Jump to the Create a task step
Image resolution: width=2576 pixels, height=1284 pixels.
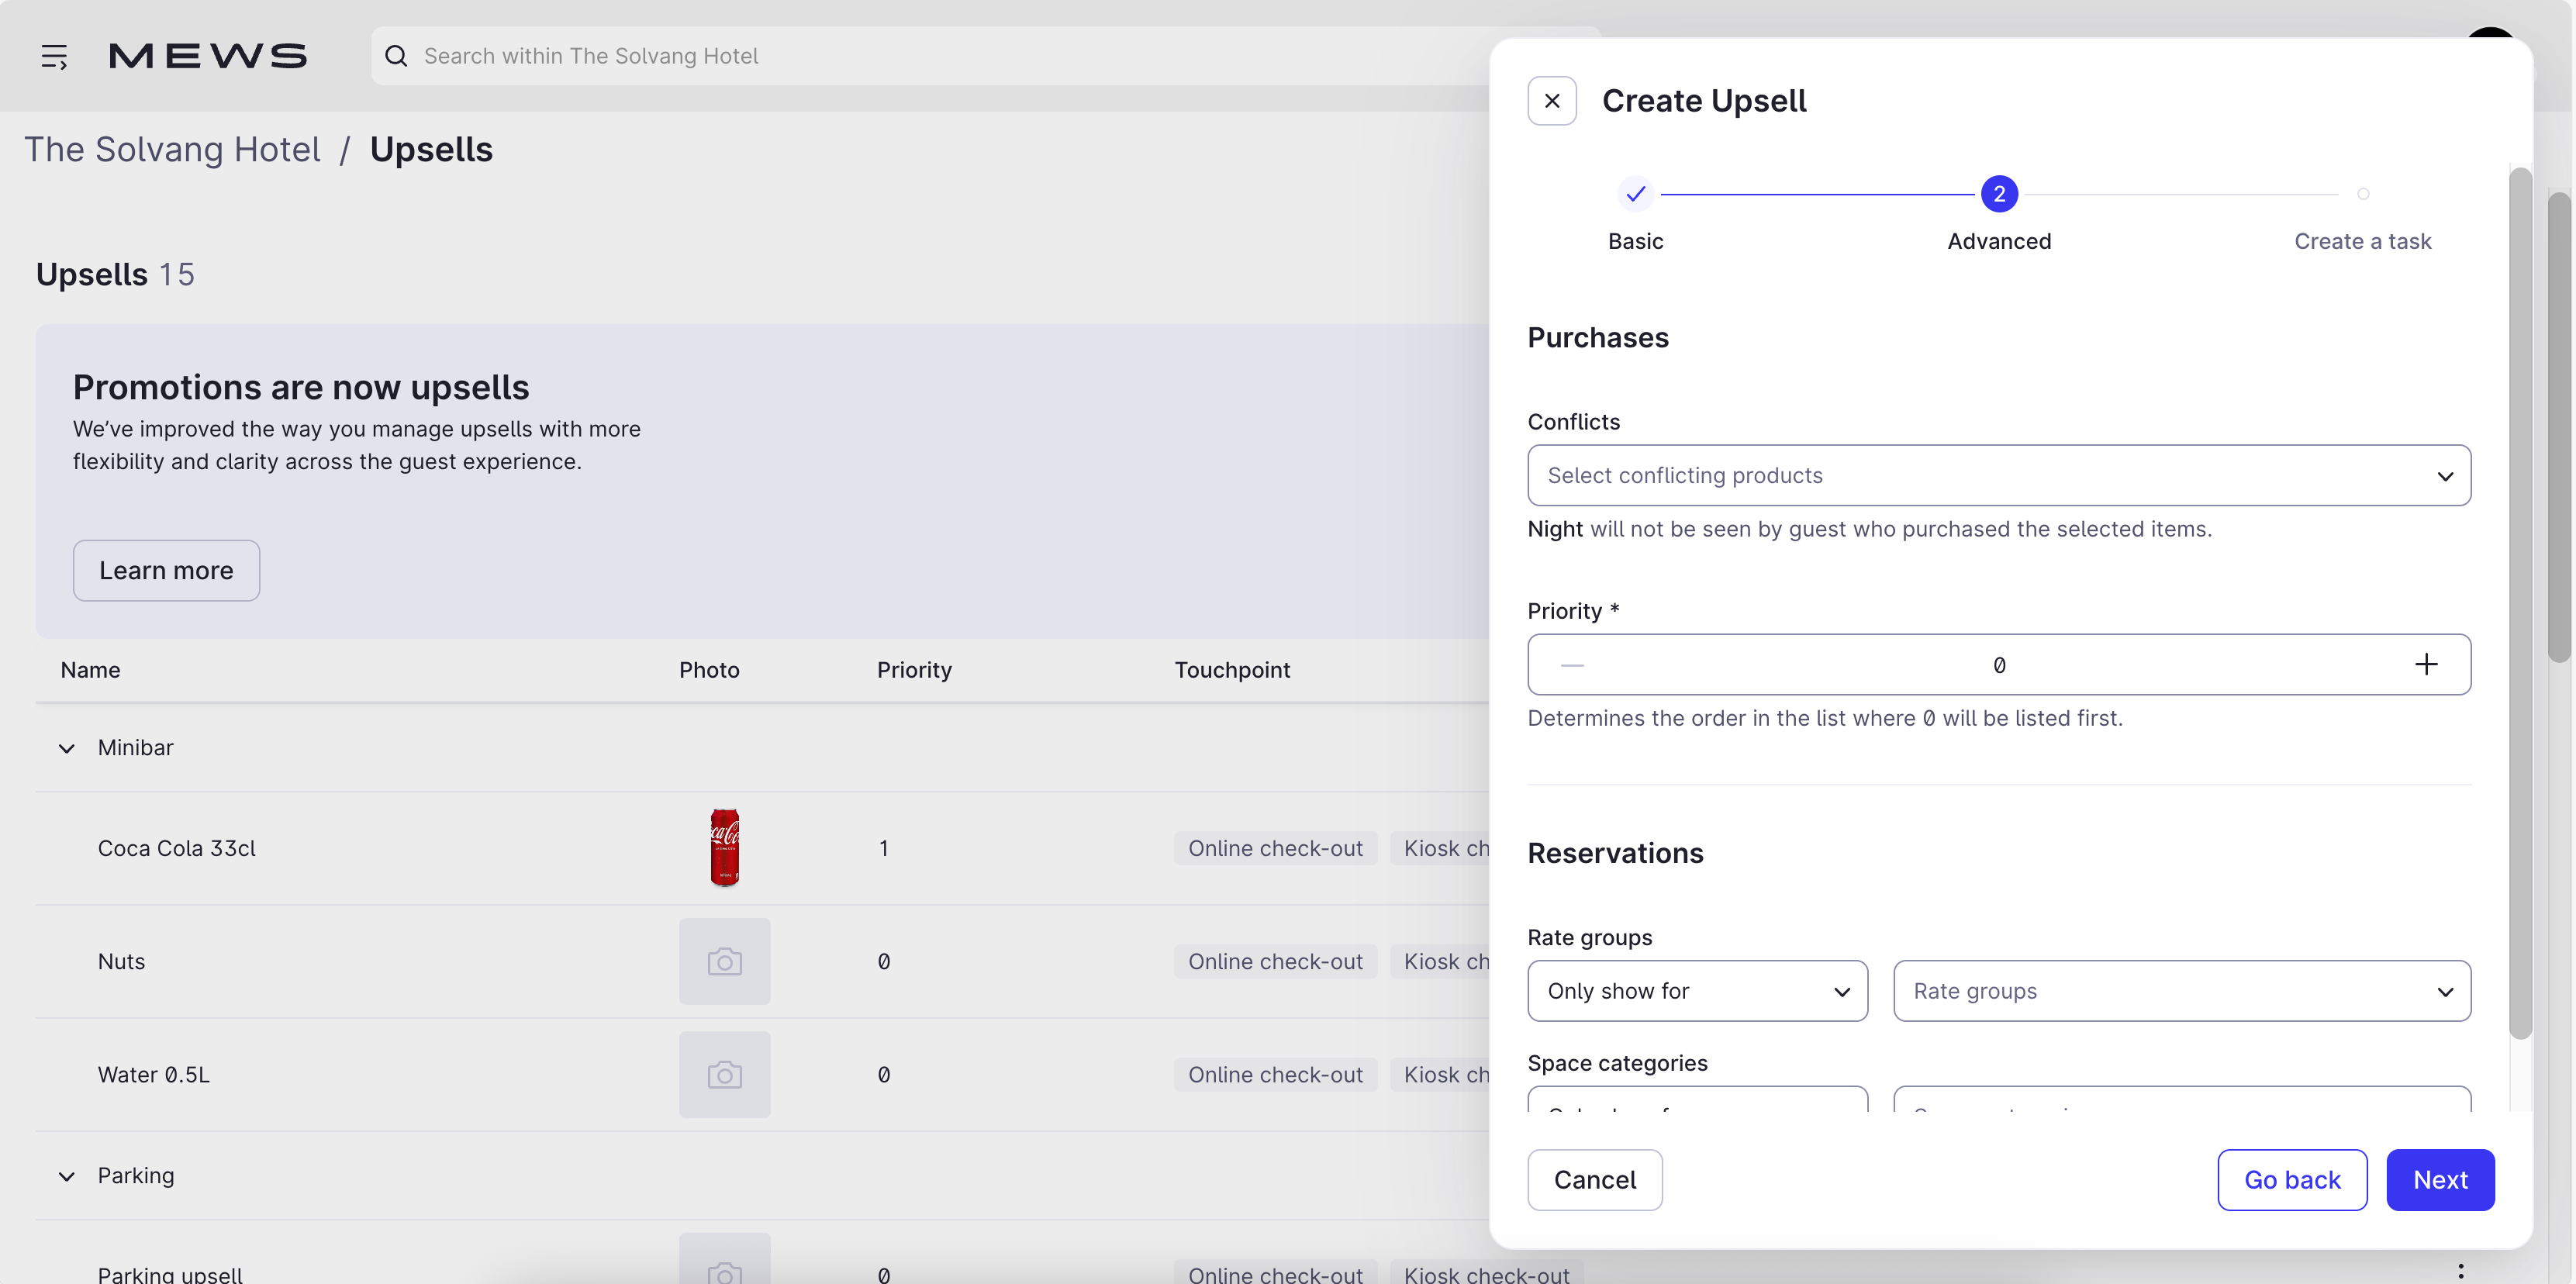coord(2363,194)
